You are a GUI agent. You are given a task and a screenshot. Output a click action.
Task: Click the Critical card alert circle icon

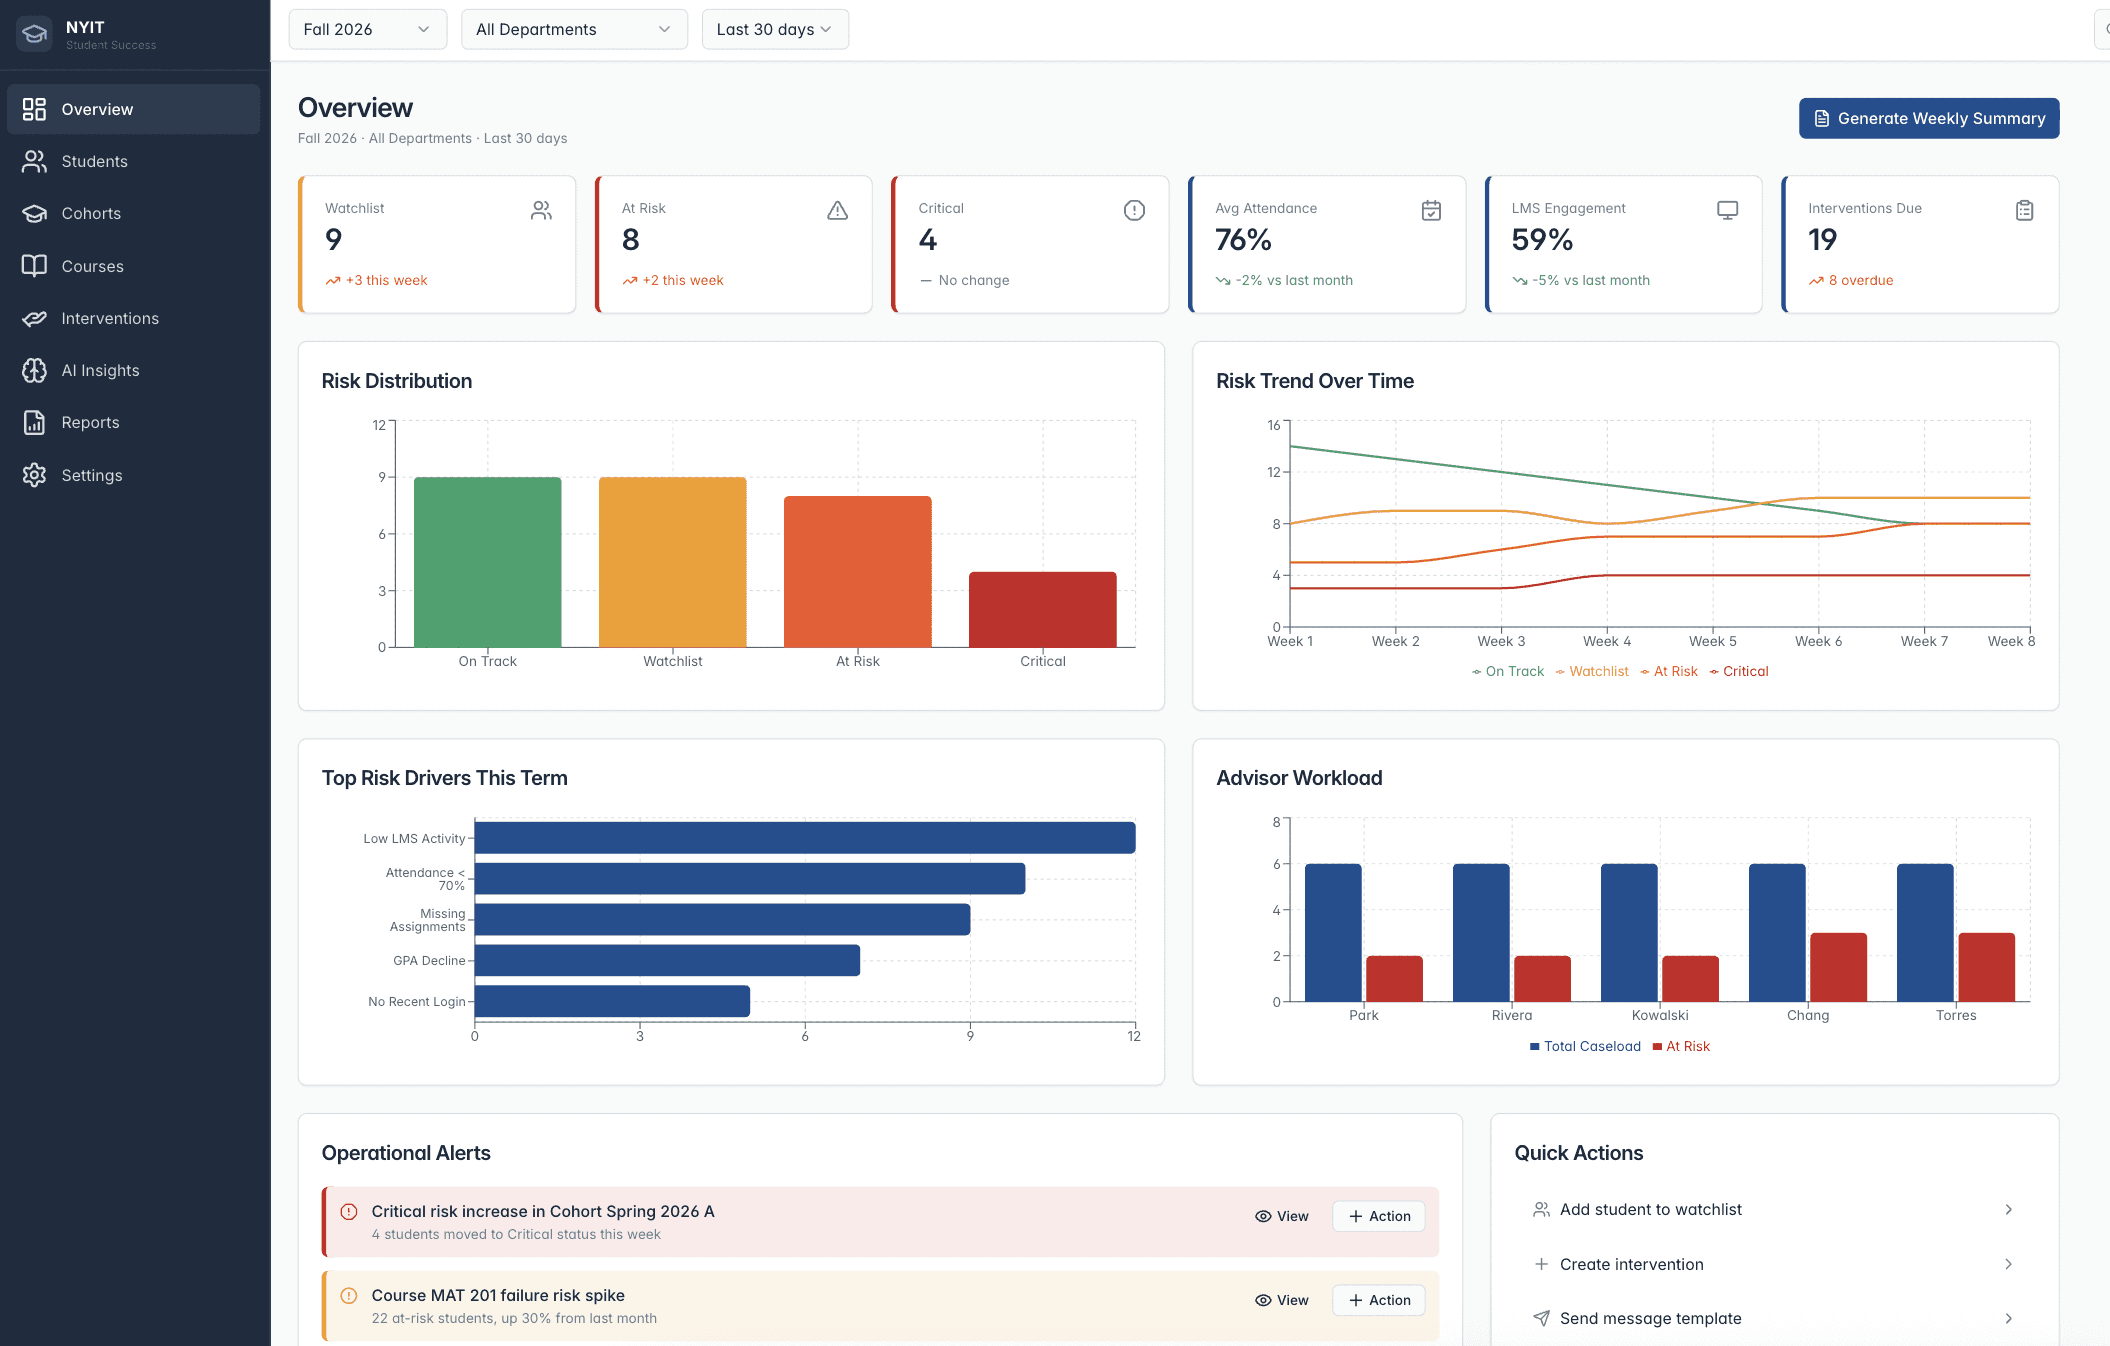coord(1134,210)
